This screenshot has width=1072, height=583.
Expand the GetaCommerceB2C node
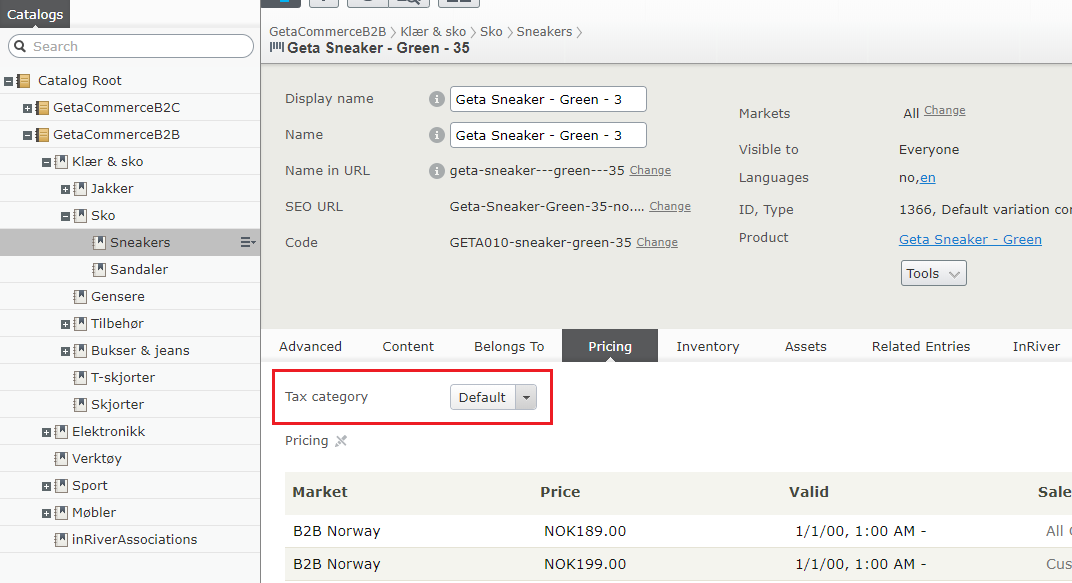pyautogui.click(x=27, y=108)
